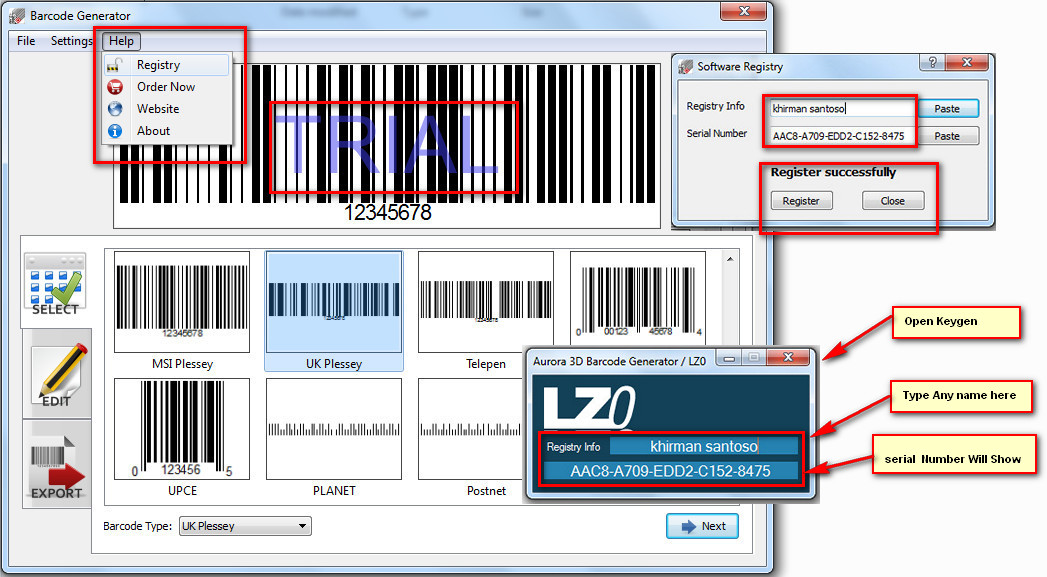The width and height of the screenshot is (1047, 577).
Task: Click the Registry Info name field
Action: 842,108
